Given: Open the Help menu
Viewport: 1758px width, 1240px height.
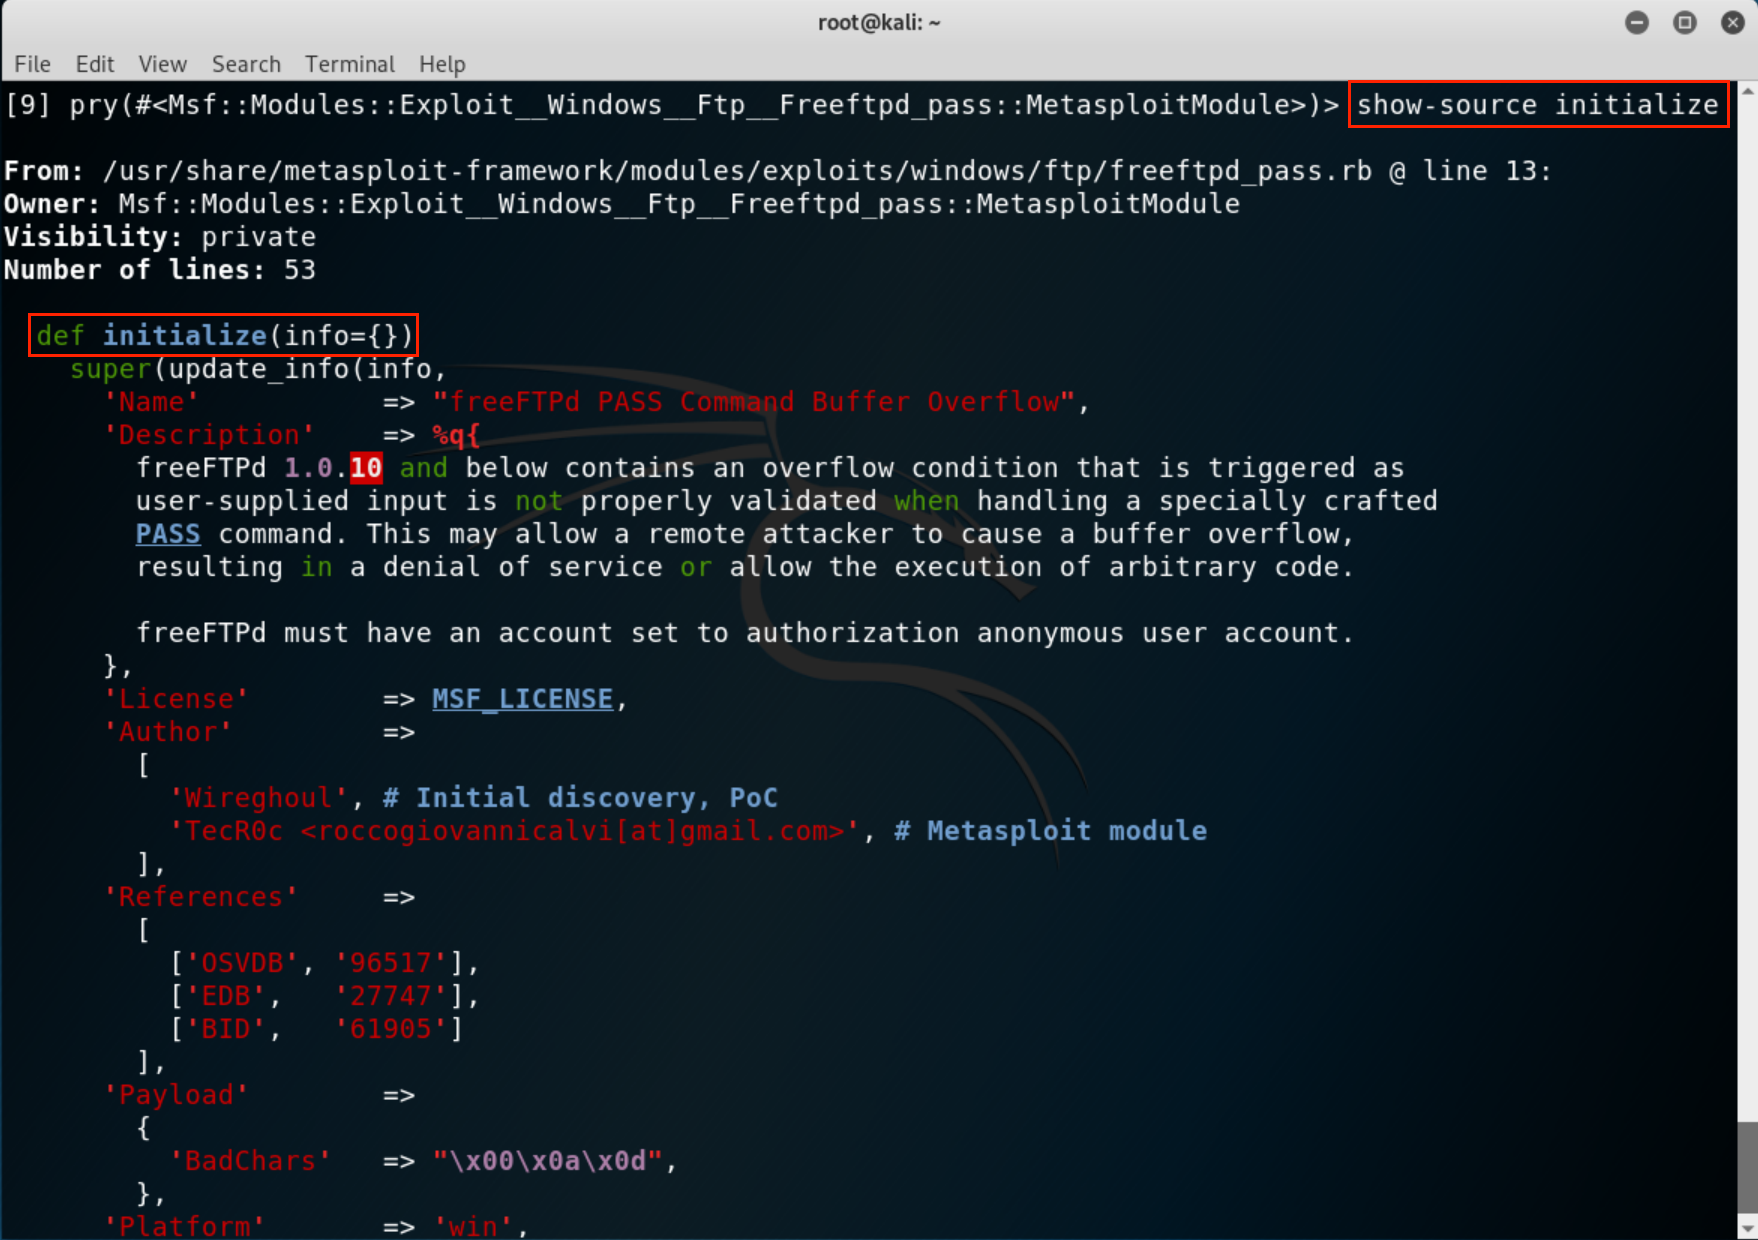Looking at the screenshot, I should (442, 64).
